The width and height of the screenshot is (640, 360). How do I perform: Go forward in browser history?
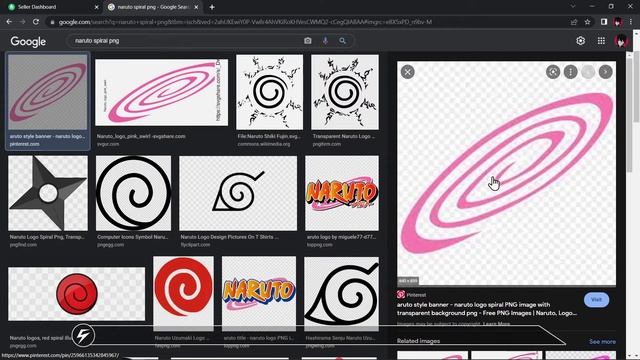click(22, 22)
